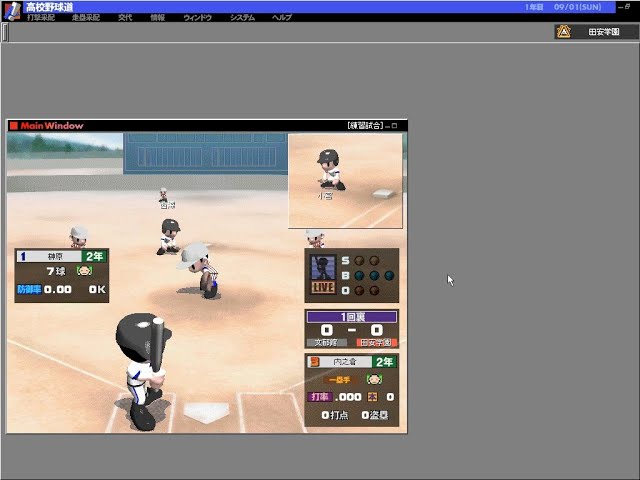
Task: Click pitcher name 榊原
Action: tap(55, 256)
